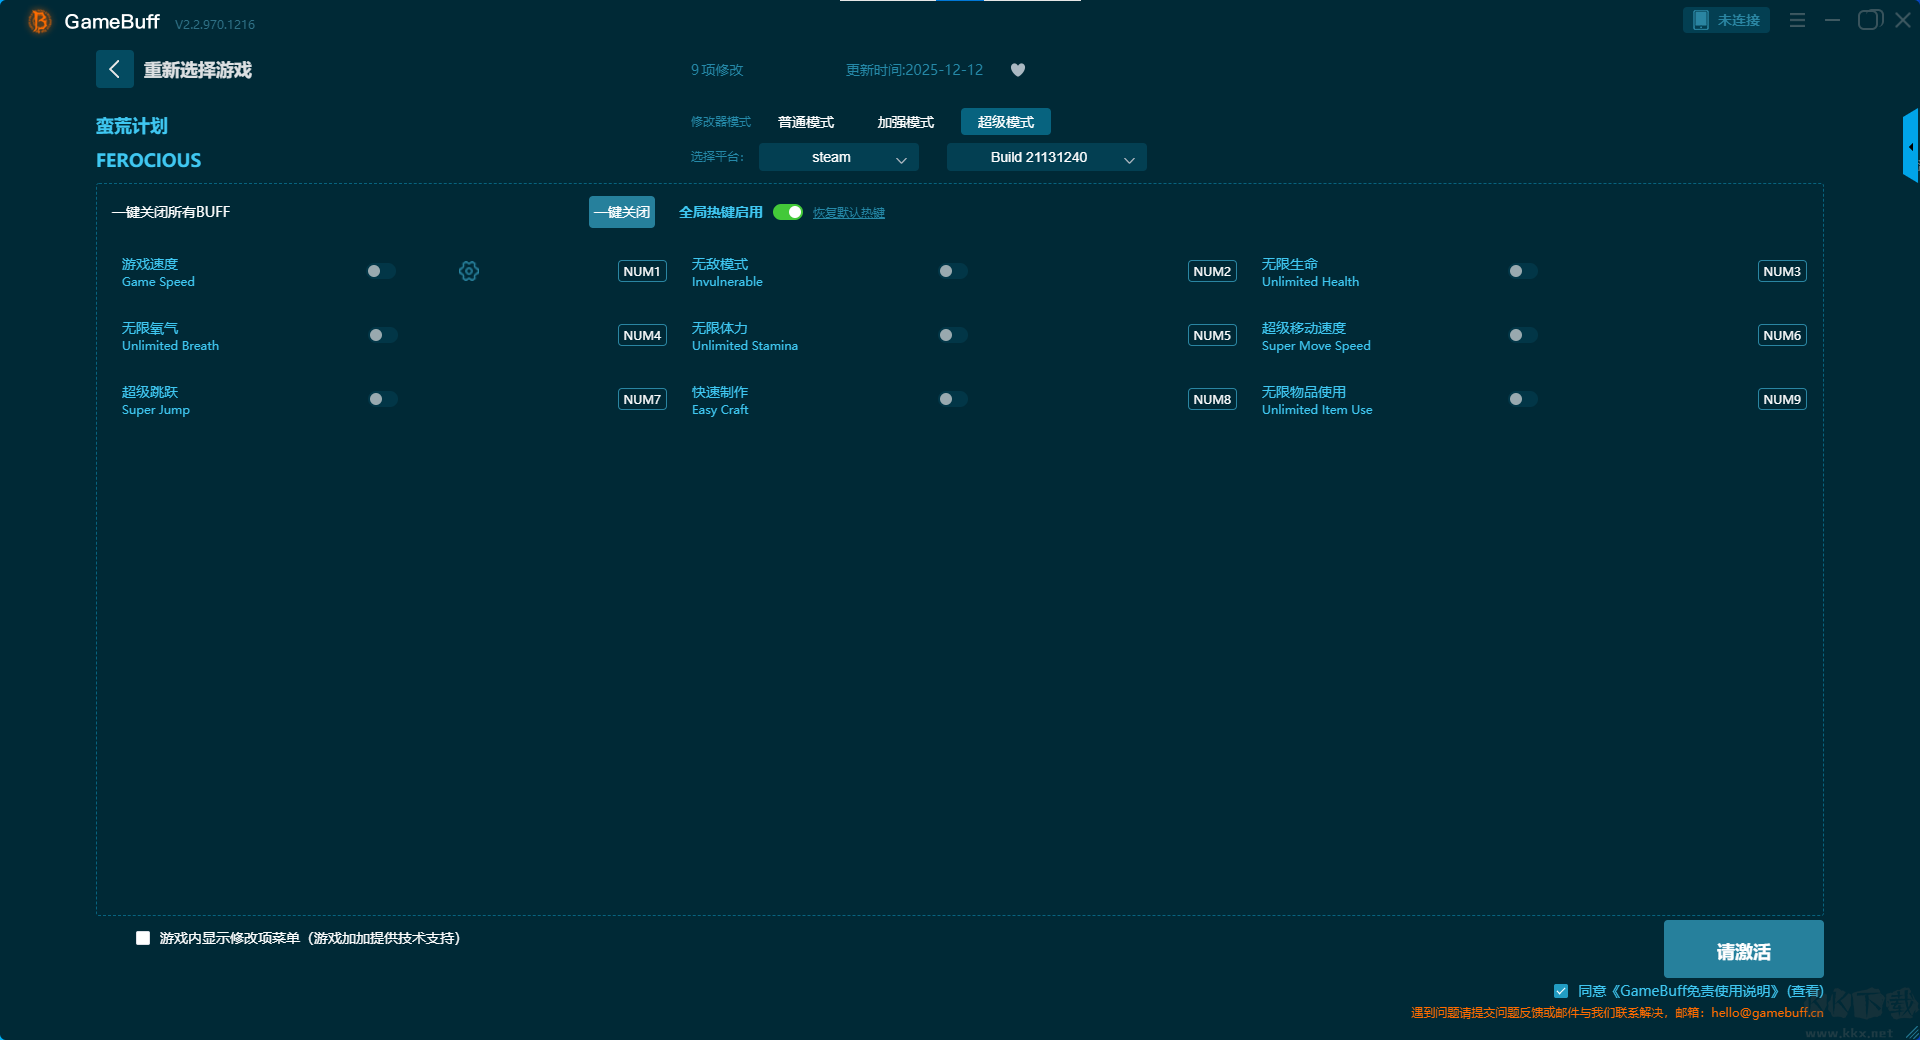Image resolution: width=1920 pixels, height=1040 pixels.
Task: Open the hamburger menu in title bar
Action: pos(1797,20)
